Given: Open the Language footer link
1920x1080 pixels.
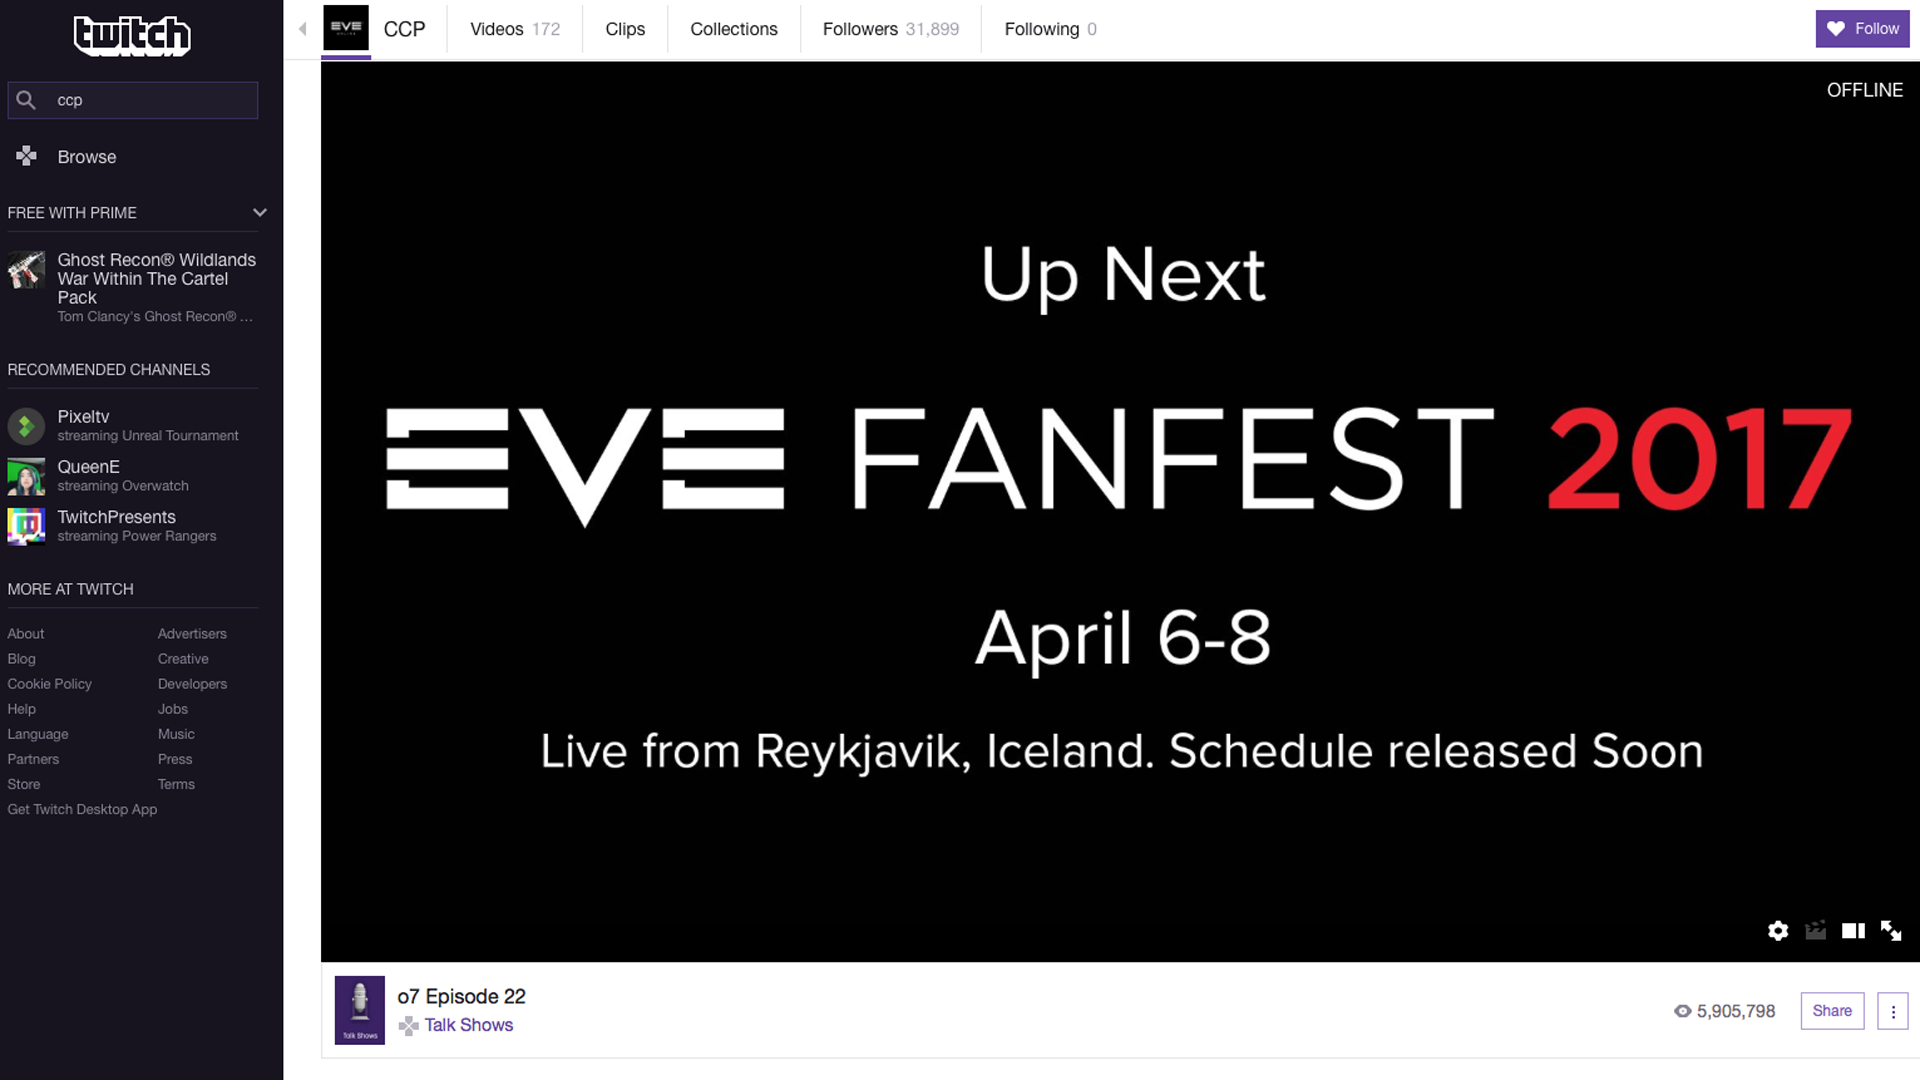Looking at the screenshot, I should coord(38,734).
